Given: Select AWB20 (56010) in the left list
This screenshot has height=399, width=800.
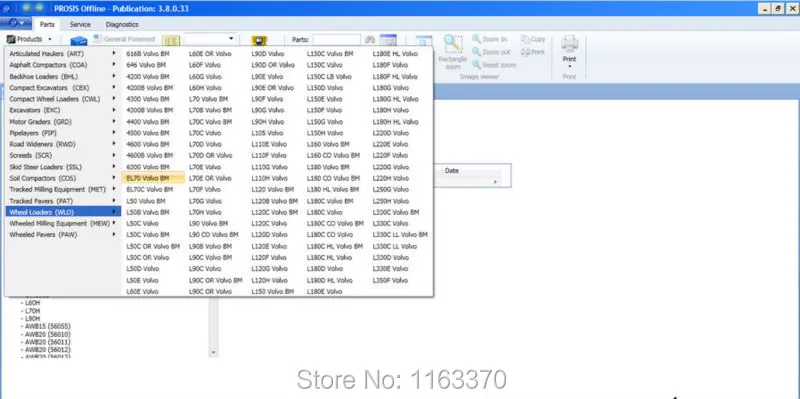Looking at the screenshot, I should 47,334.
